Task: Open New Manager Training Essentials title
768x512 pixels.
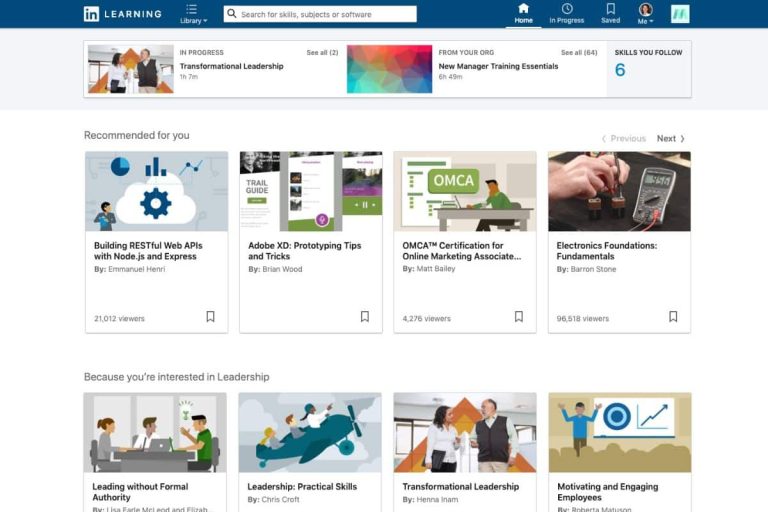Action: tap(498, 66)
